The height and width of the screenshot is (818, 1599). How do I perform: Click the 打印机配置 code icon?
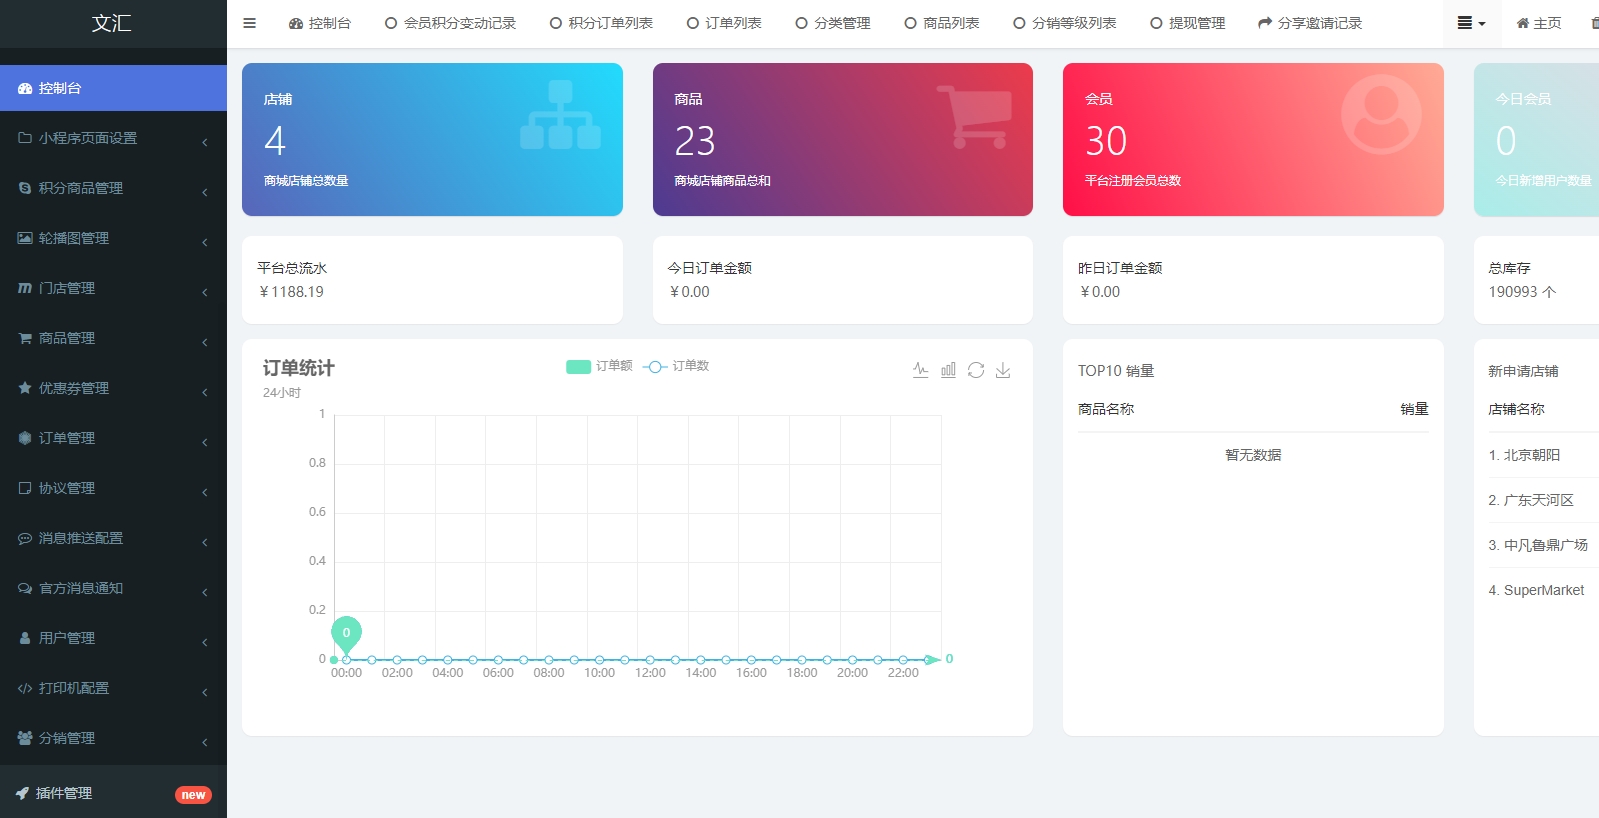(x=25, y=688)
